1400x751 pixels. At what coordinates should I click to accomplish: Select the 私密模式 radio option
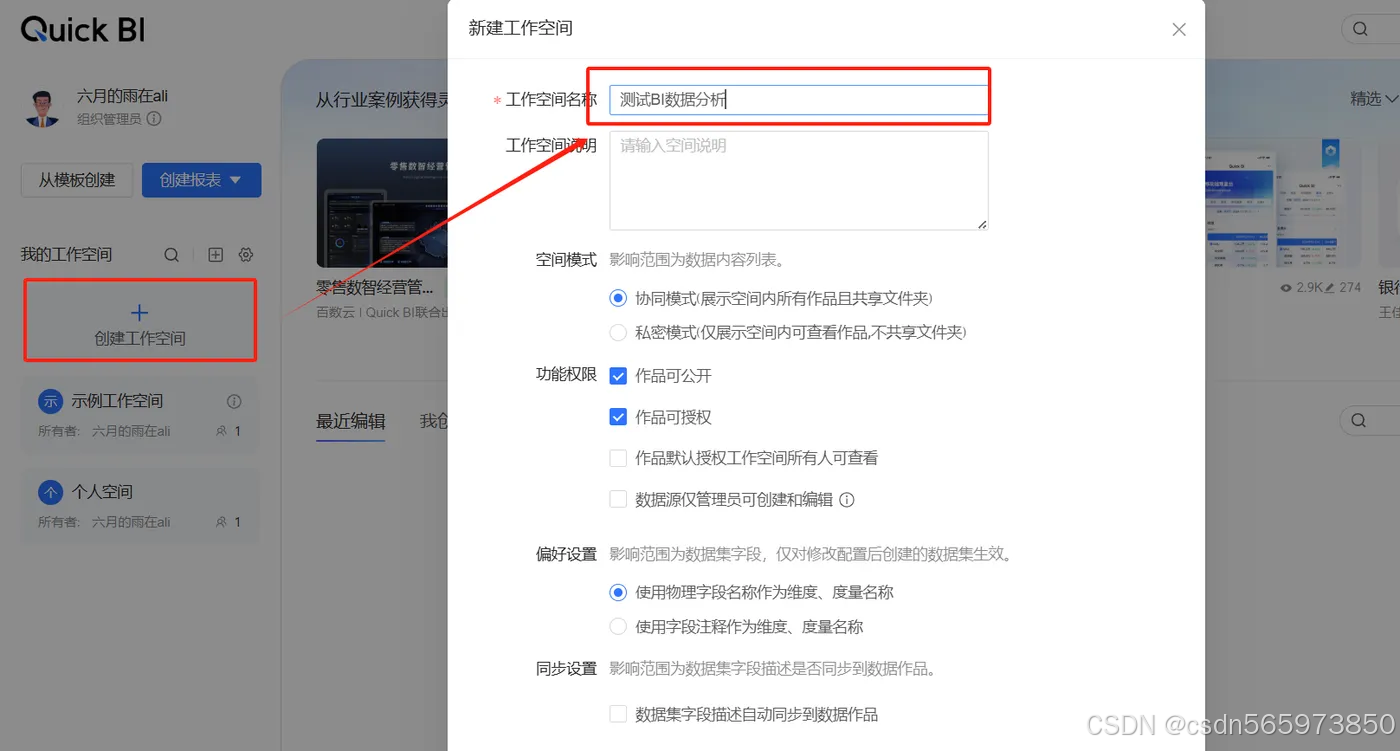(618, 333)
